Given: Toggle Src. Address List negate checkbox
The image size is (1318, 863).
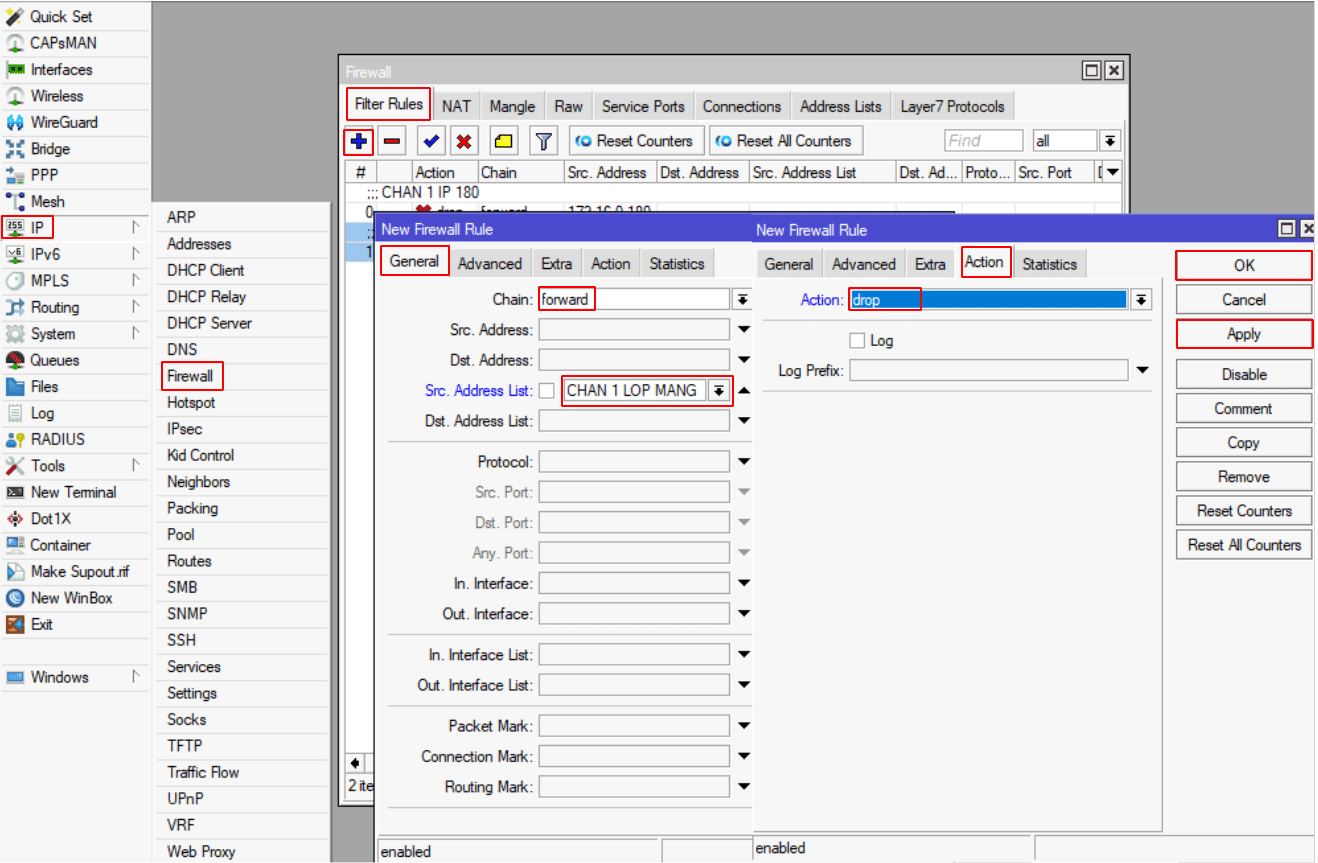Looking at the screenshot, I should 547,391.
